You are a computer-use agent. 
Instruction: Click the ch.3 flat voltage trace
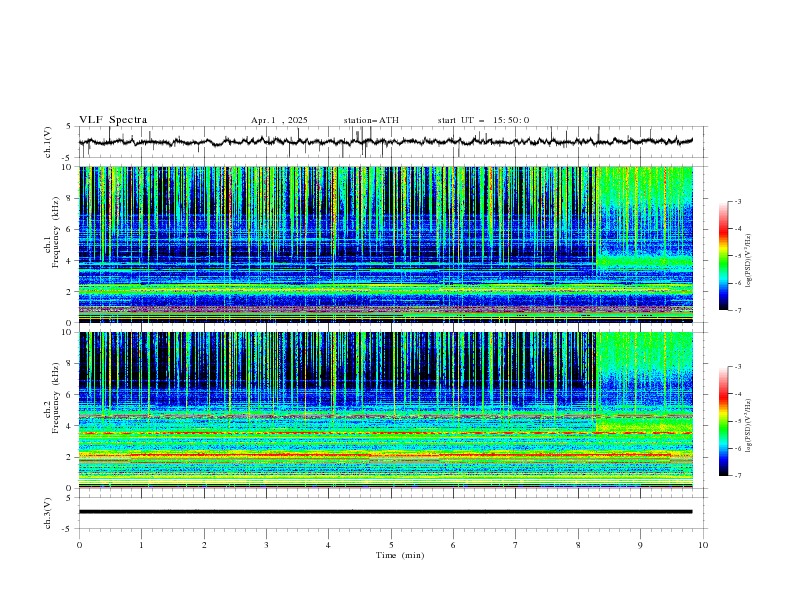click(x=386, y=512)
